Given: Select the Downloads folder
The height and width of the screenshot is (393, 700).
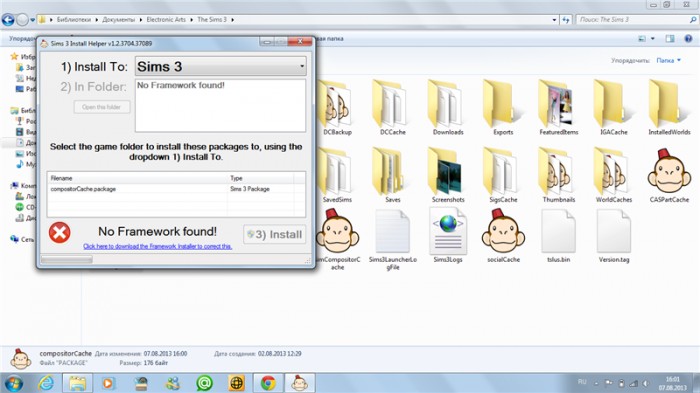Looking at the screenshot, I should [448, 108].
